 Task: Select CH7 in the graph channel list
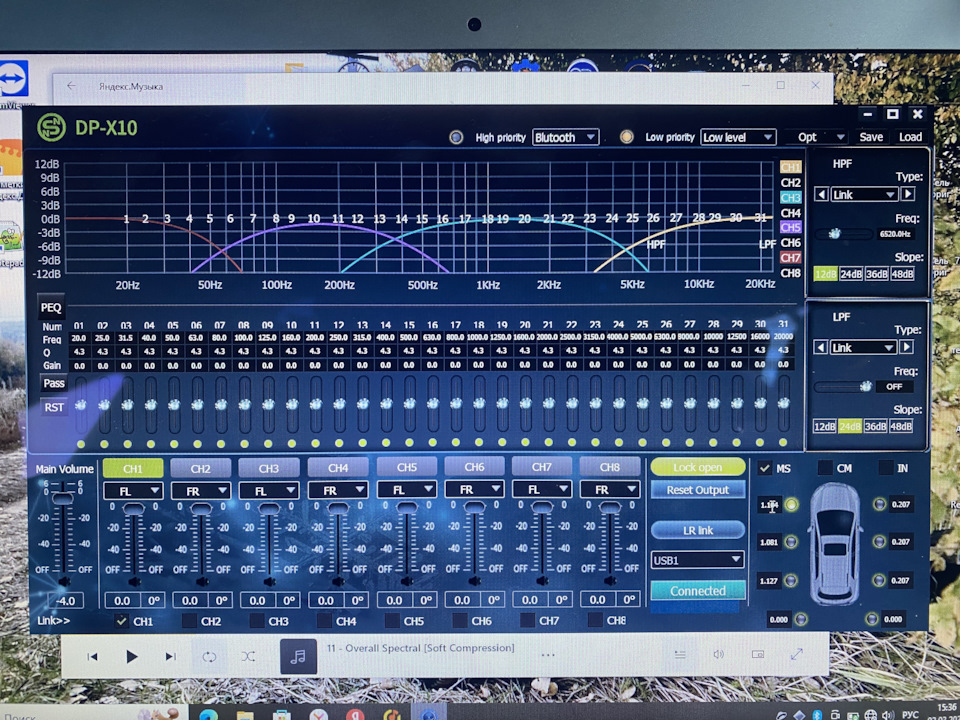click(790, 257)
